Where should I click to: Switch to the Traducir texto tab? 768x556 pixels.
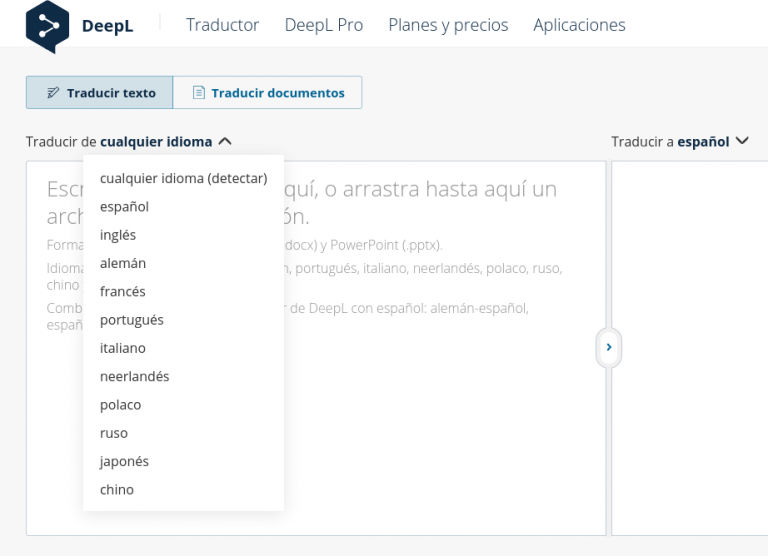[x=99, y=93]
